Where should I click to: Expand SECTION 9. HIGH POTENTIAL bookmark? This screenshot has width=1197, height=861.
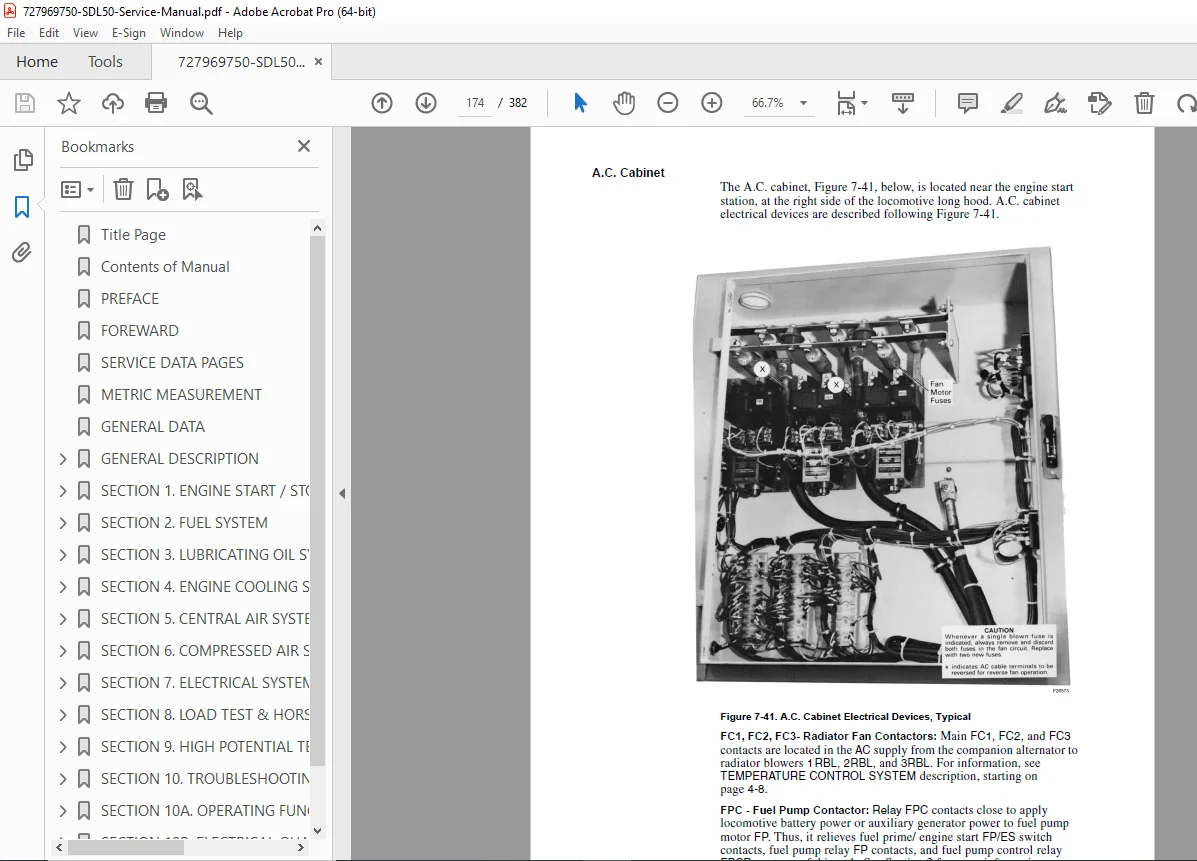[63, 747]
